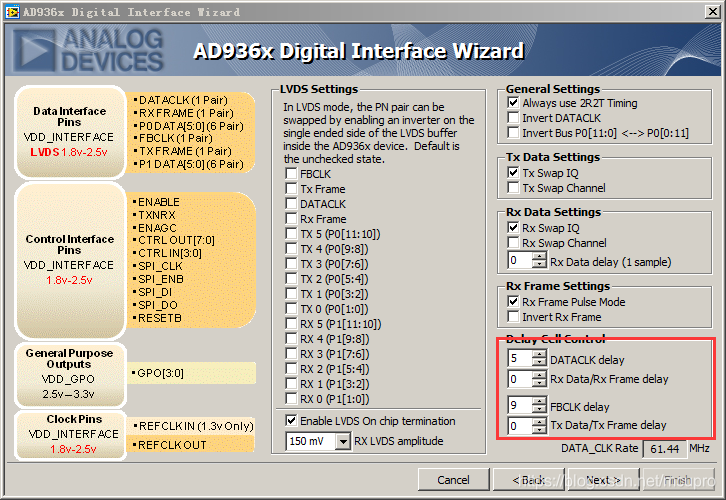Click the Tx Data/Tx Frame delay stepper arrows
This screenshot has height=500, width=726.
tap(539, 426)
